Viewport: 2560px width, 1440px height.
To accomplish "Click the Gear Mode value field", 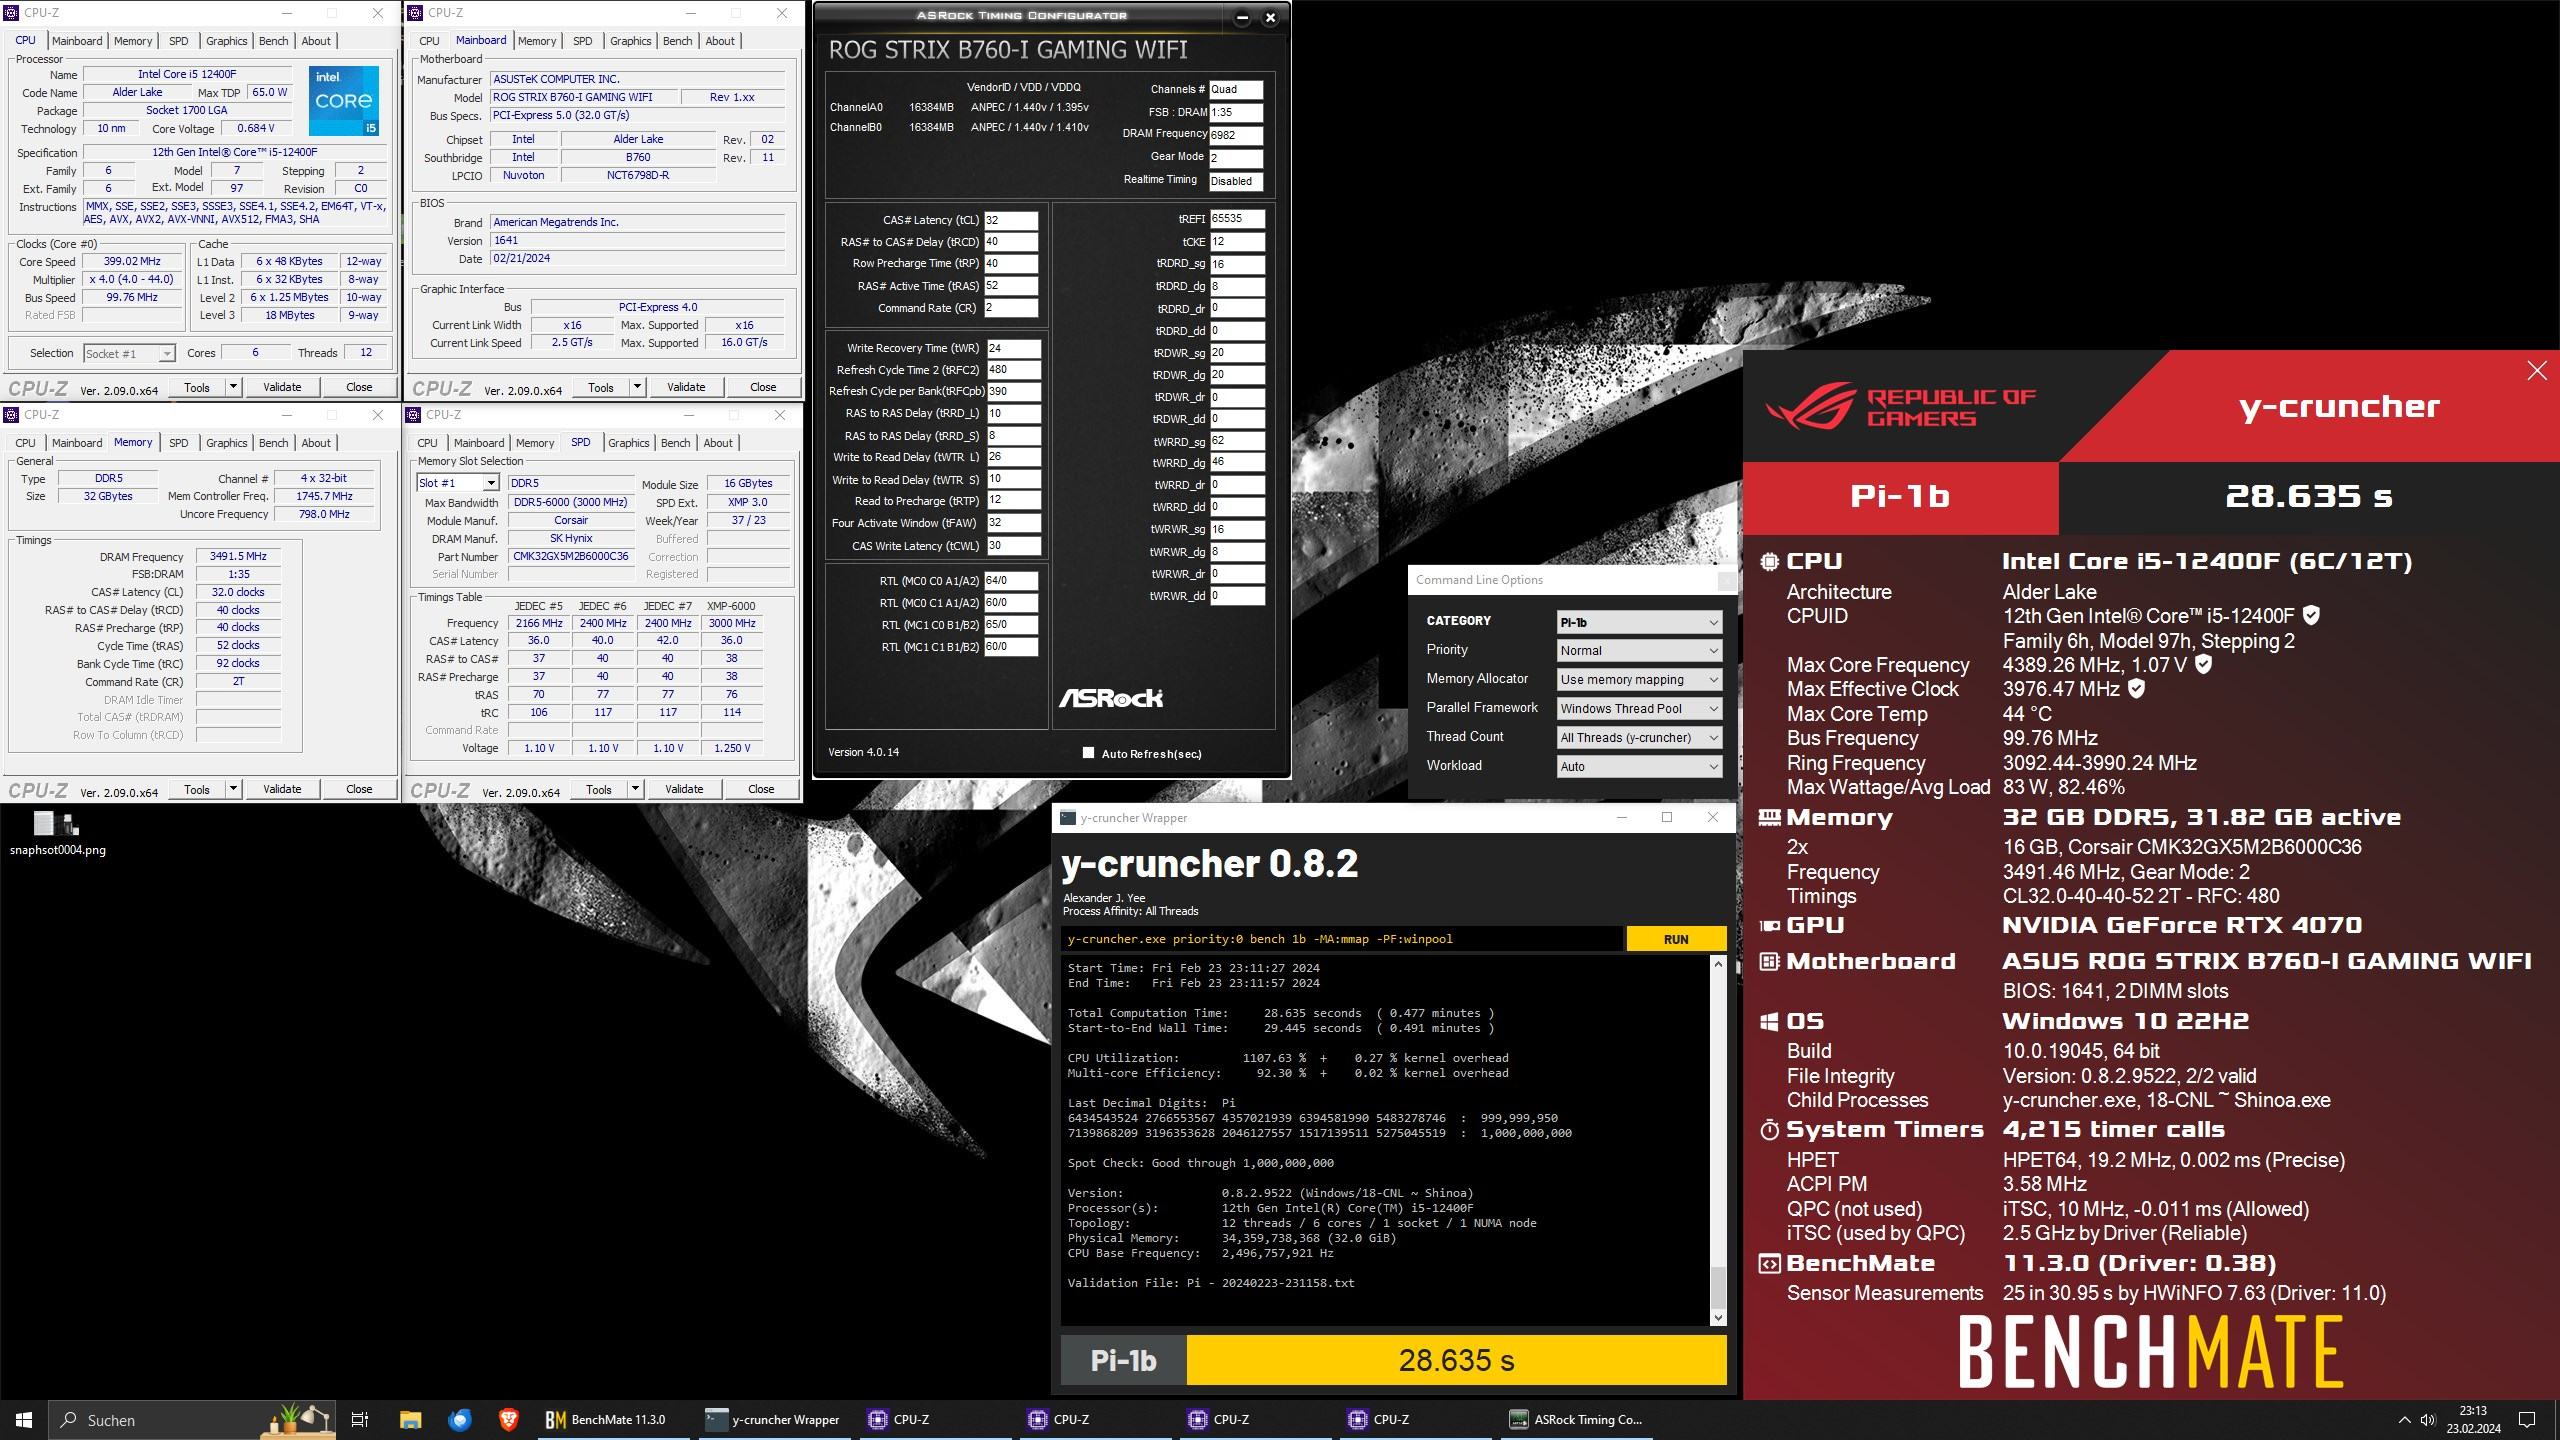I will (1236, 158).
